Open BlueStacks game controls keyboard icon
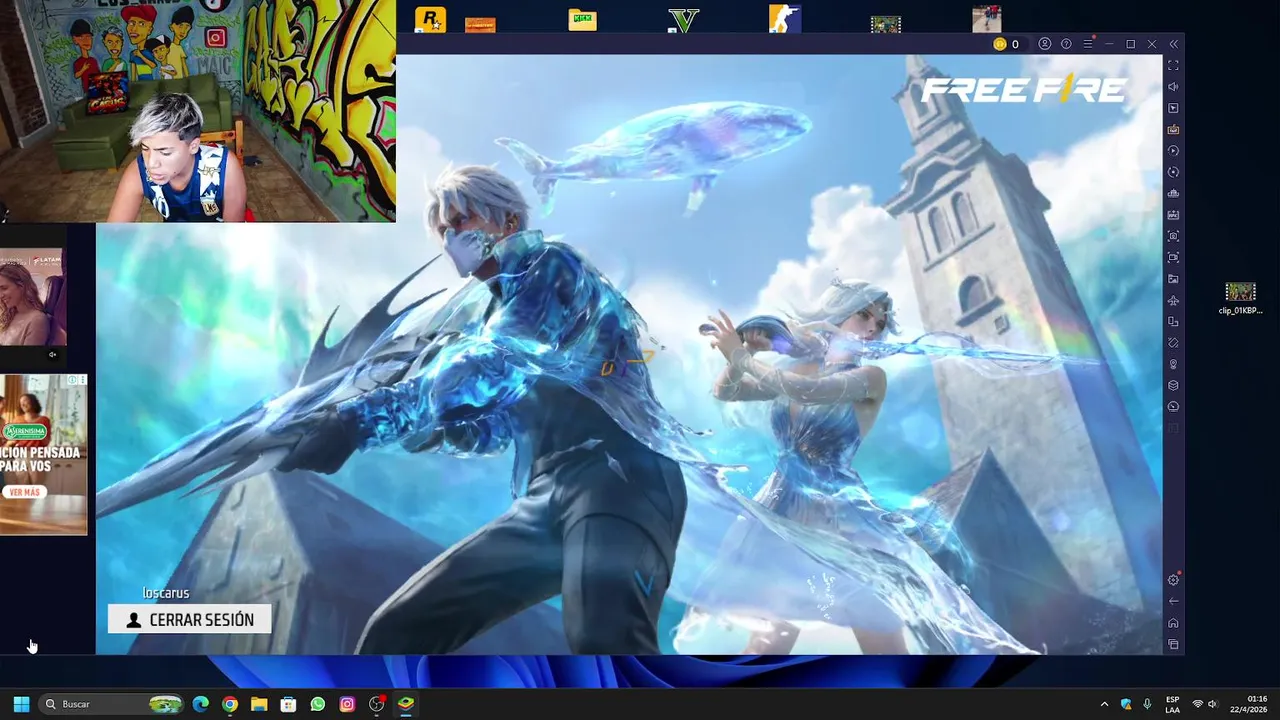This screenshot has width=1280, height=720. click(1174, 129)
